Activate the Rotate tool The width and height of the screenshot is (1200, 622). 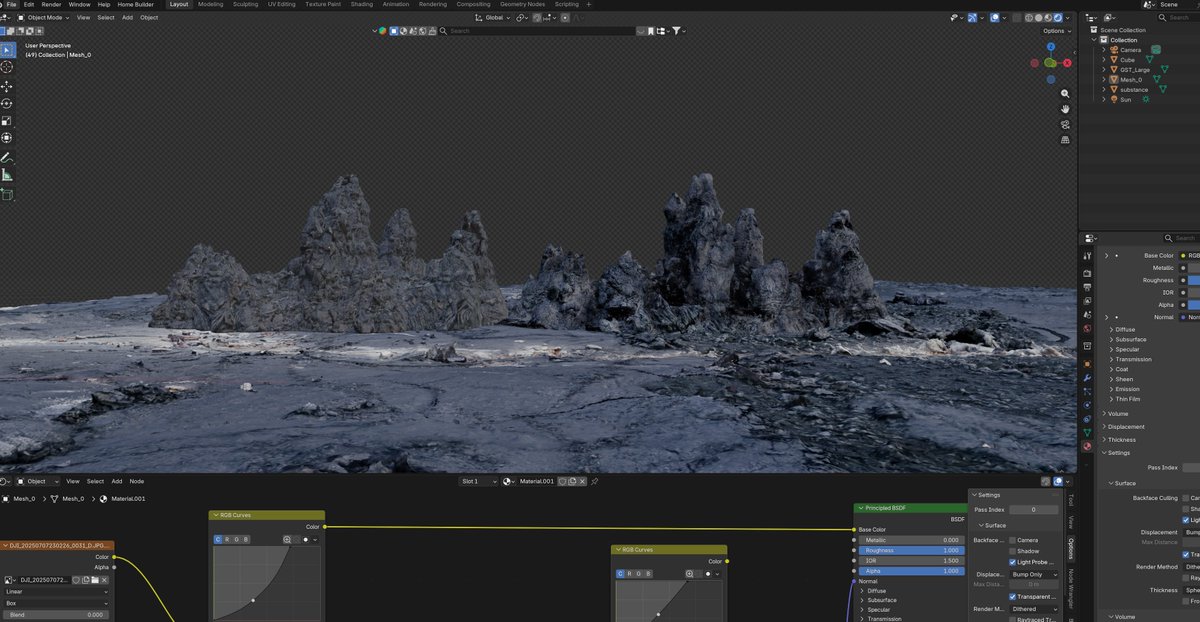7,103
